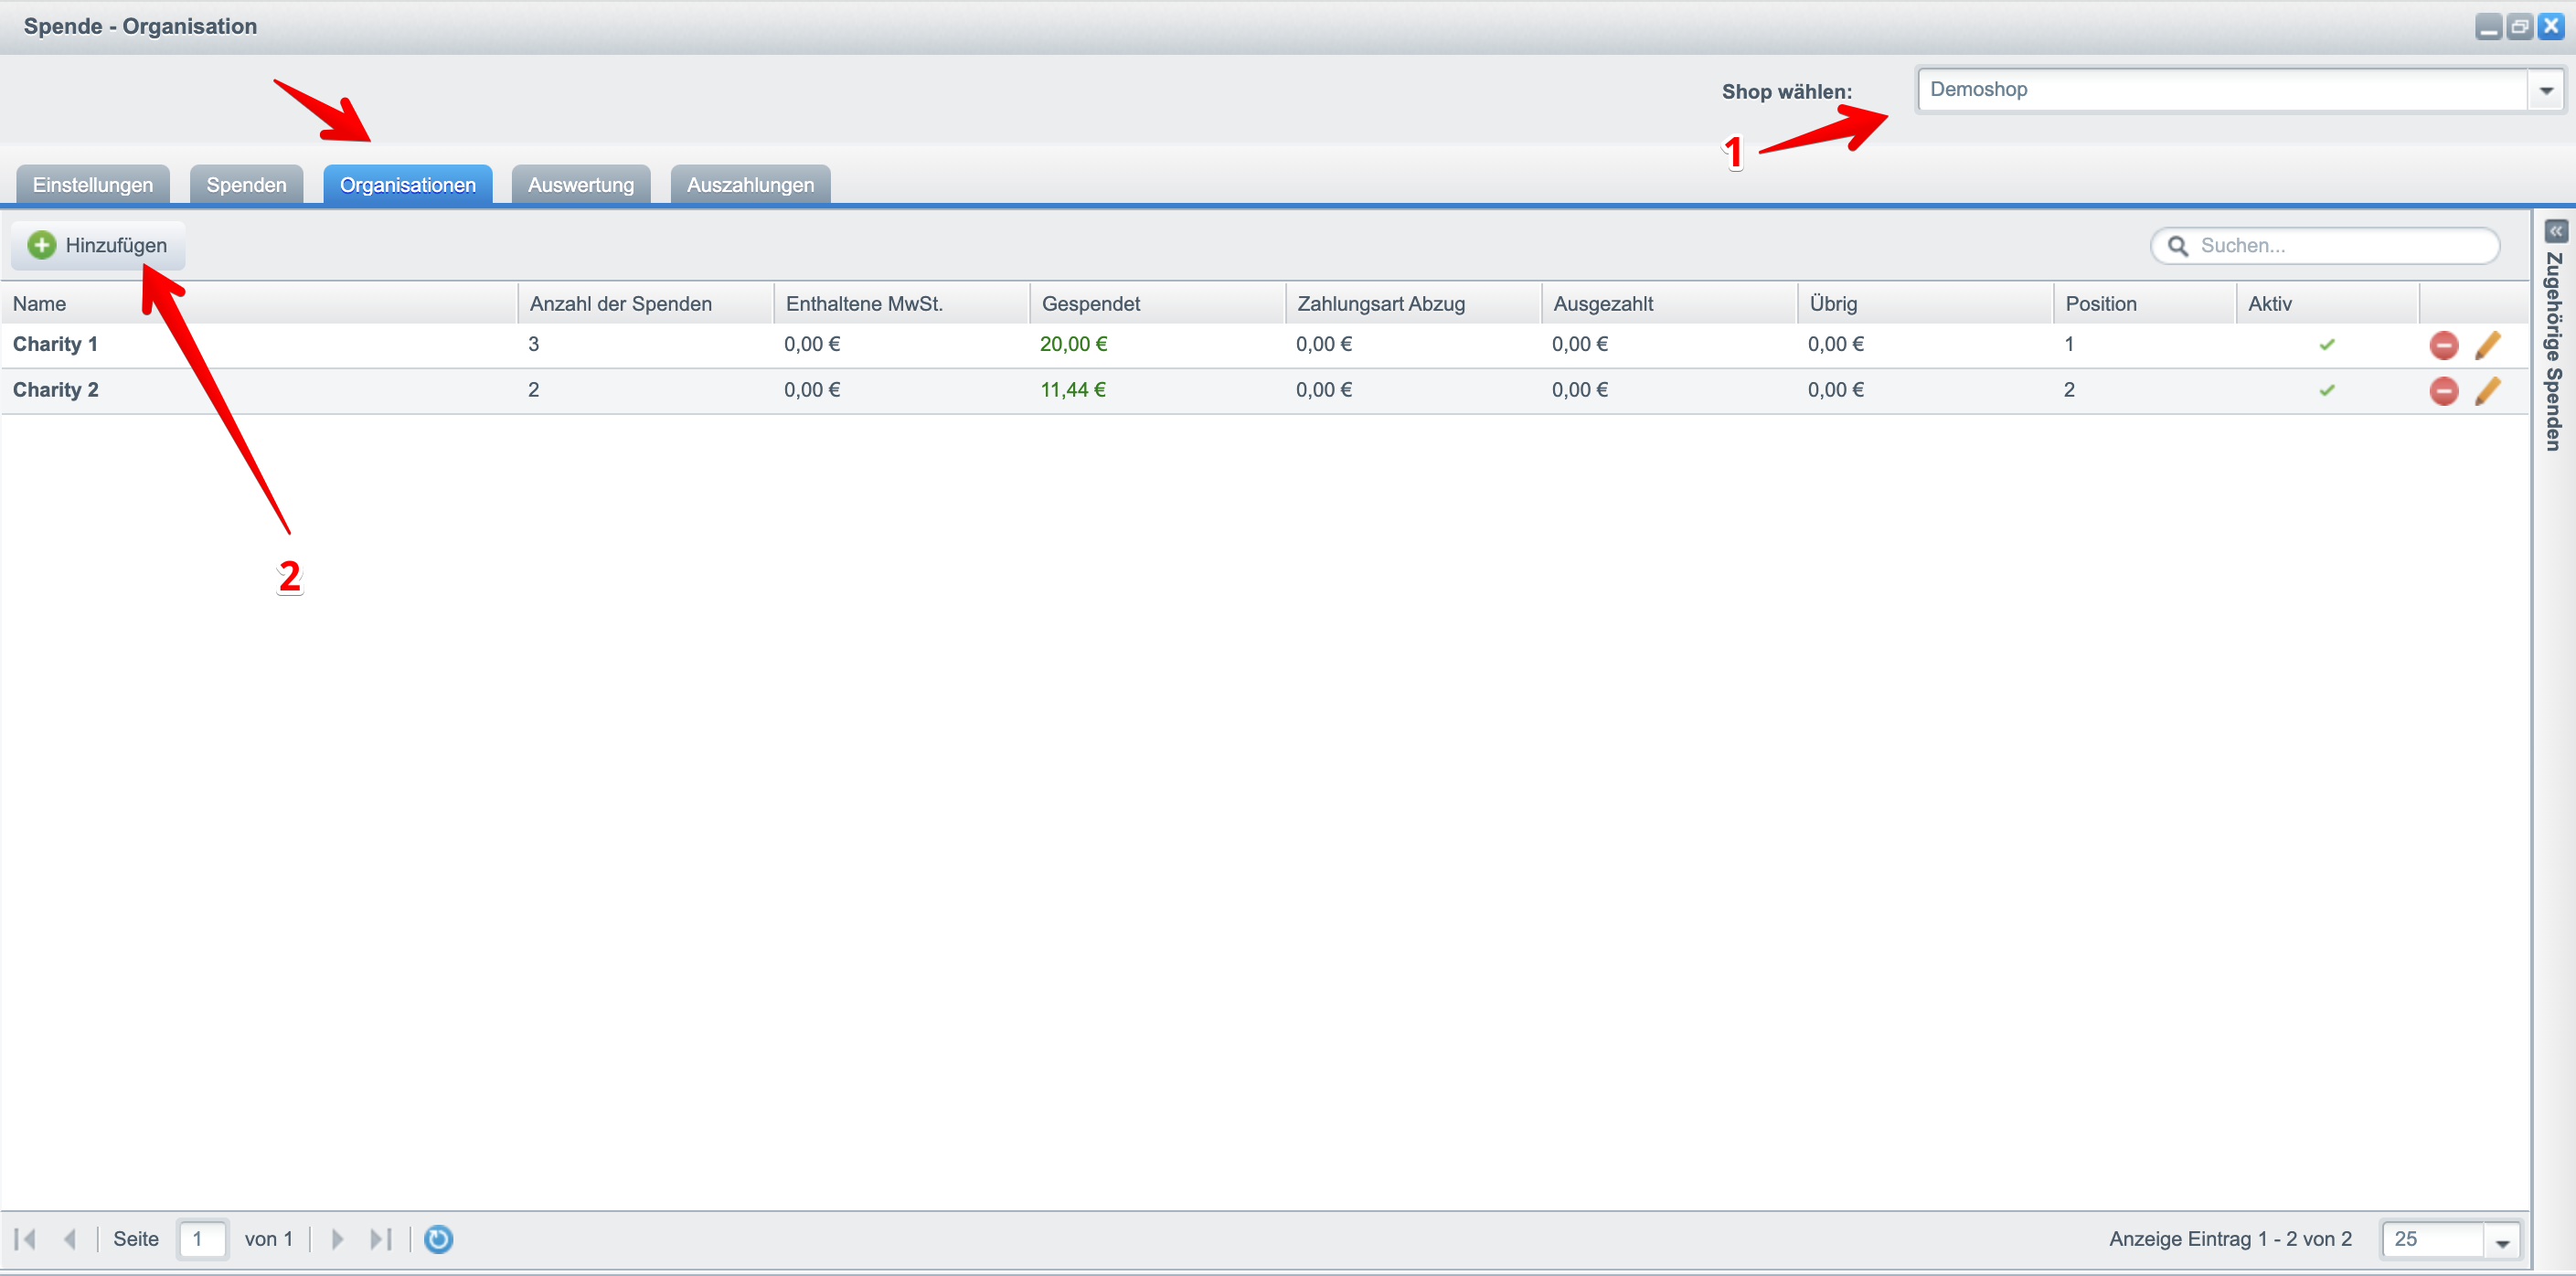2576x1276 pixels.
Task: Open the page size 25 dropdown
Action: (x=2502, y=1240)
